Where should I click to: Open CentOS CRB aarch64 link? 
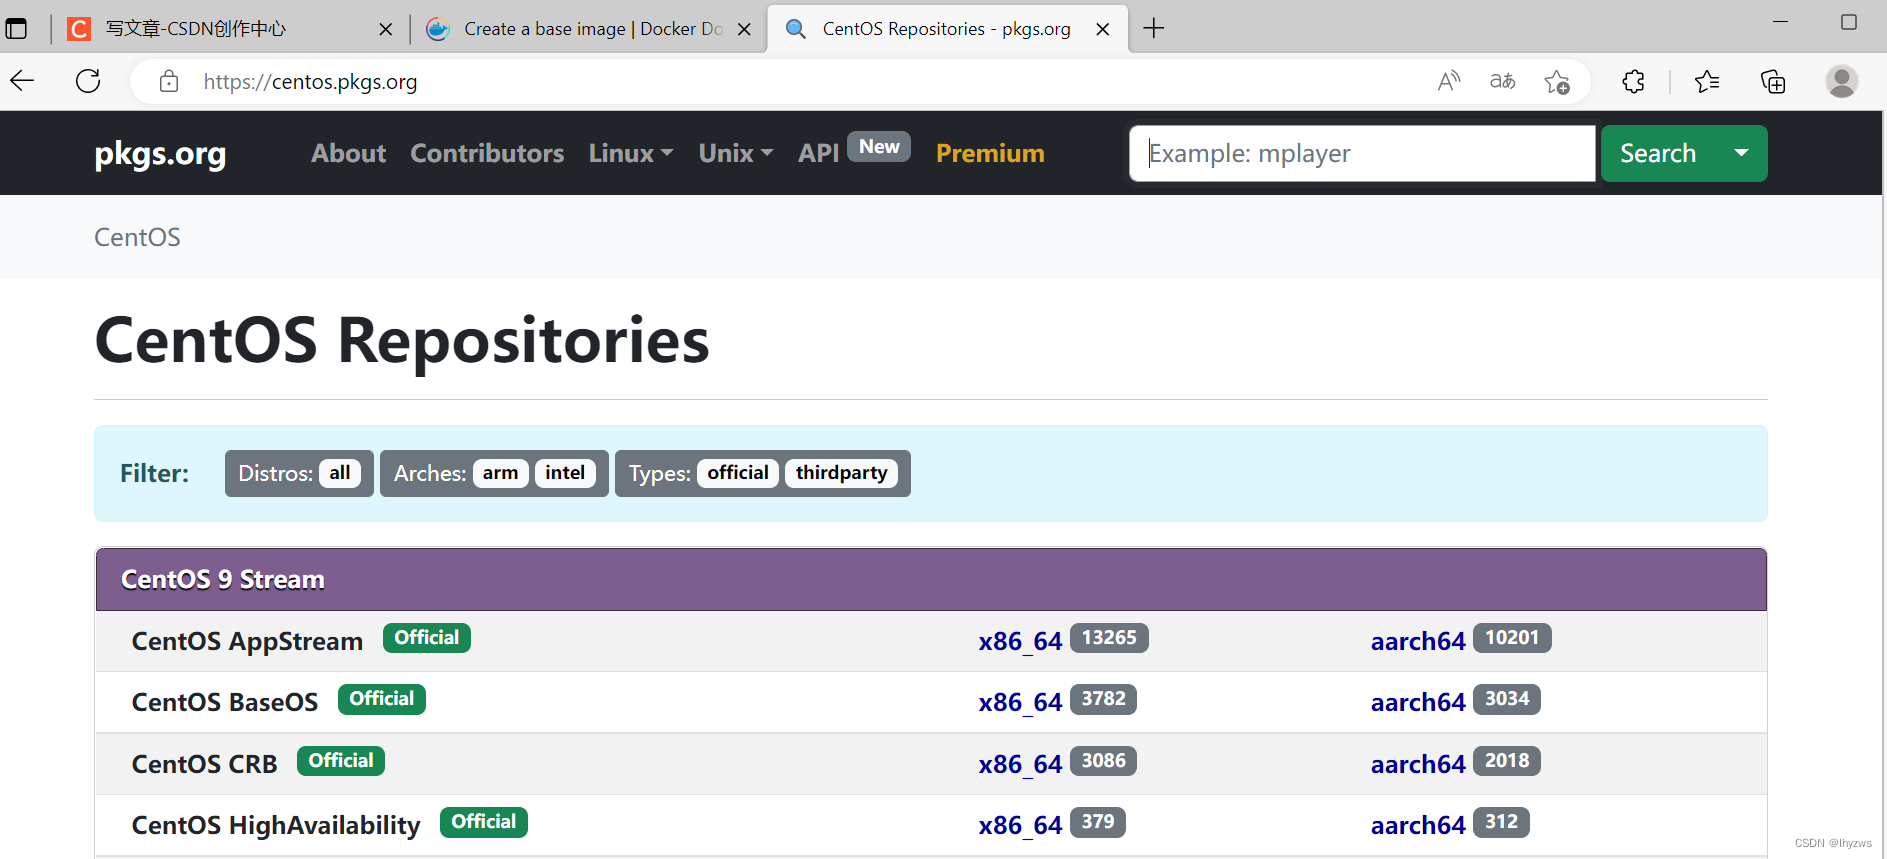click(x=1418, y=764)
